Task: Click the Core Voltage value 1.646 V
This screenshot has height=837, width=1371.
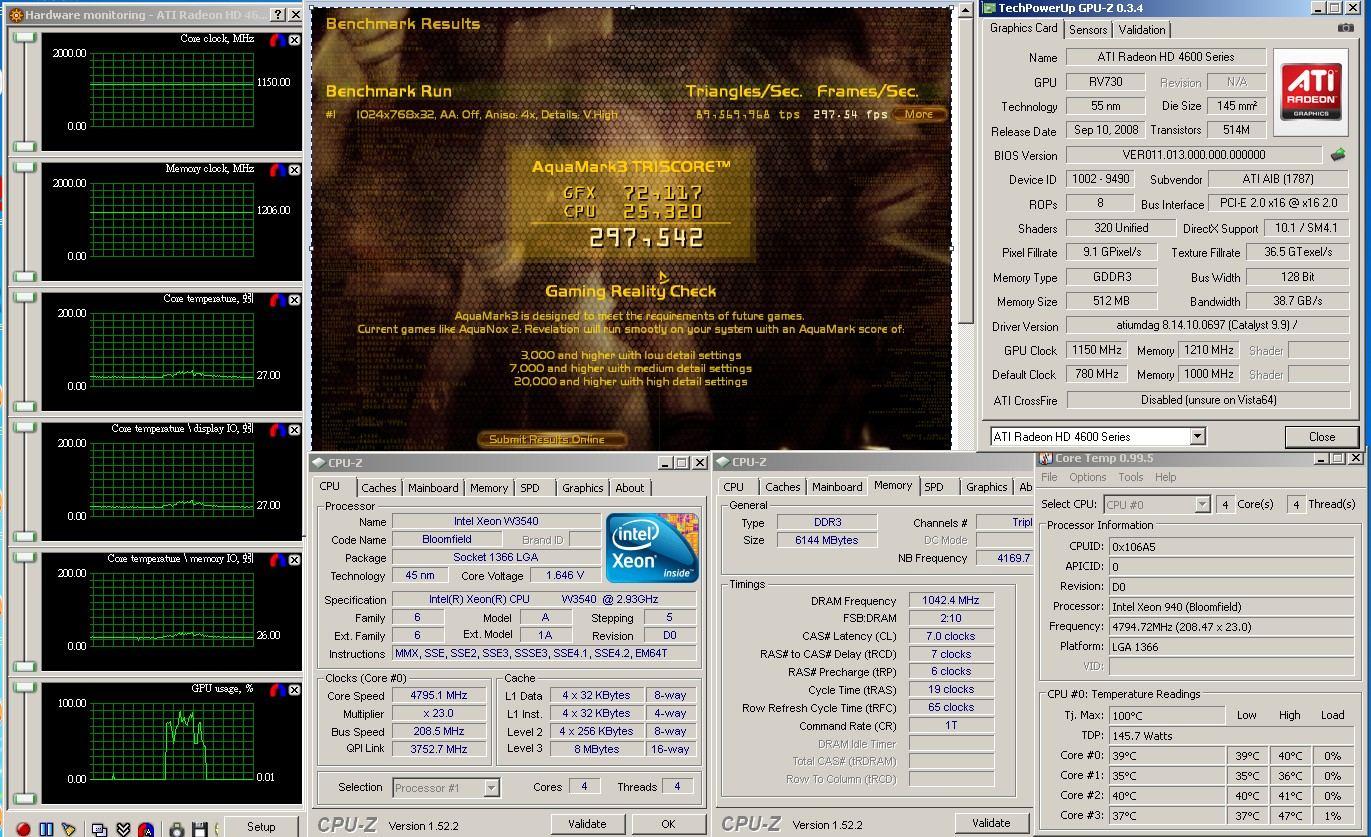Action: click(x=565, y=575)
